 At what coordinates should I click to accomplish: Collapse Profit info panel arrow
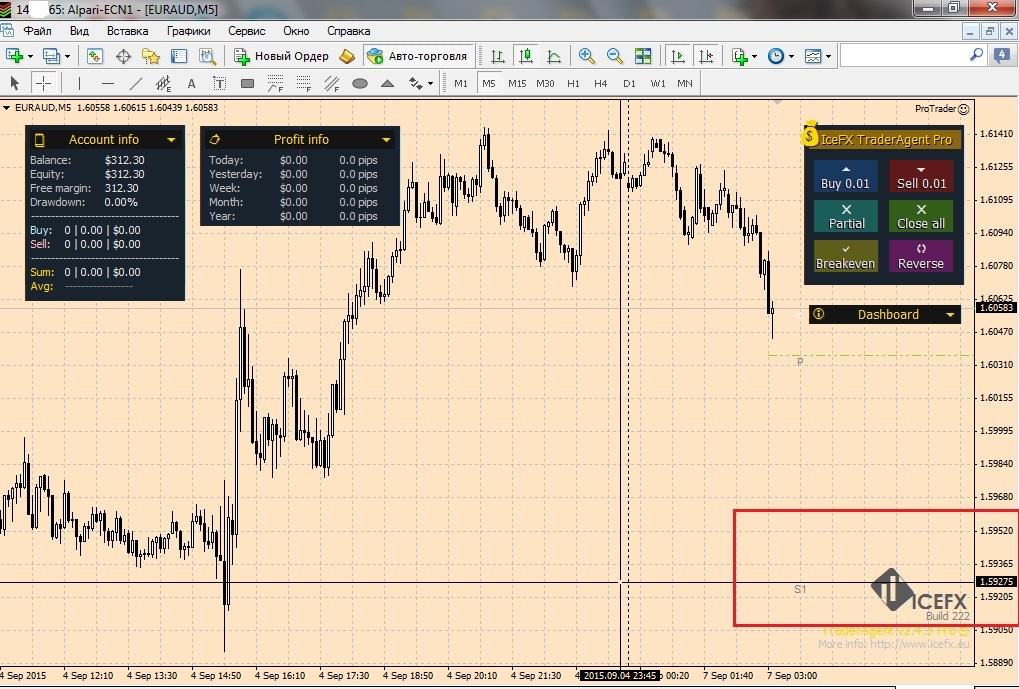coord(386,140)
